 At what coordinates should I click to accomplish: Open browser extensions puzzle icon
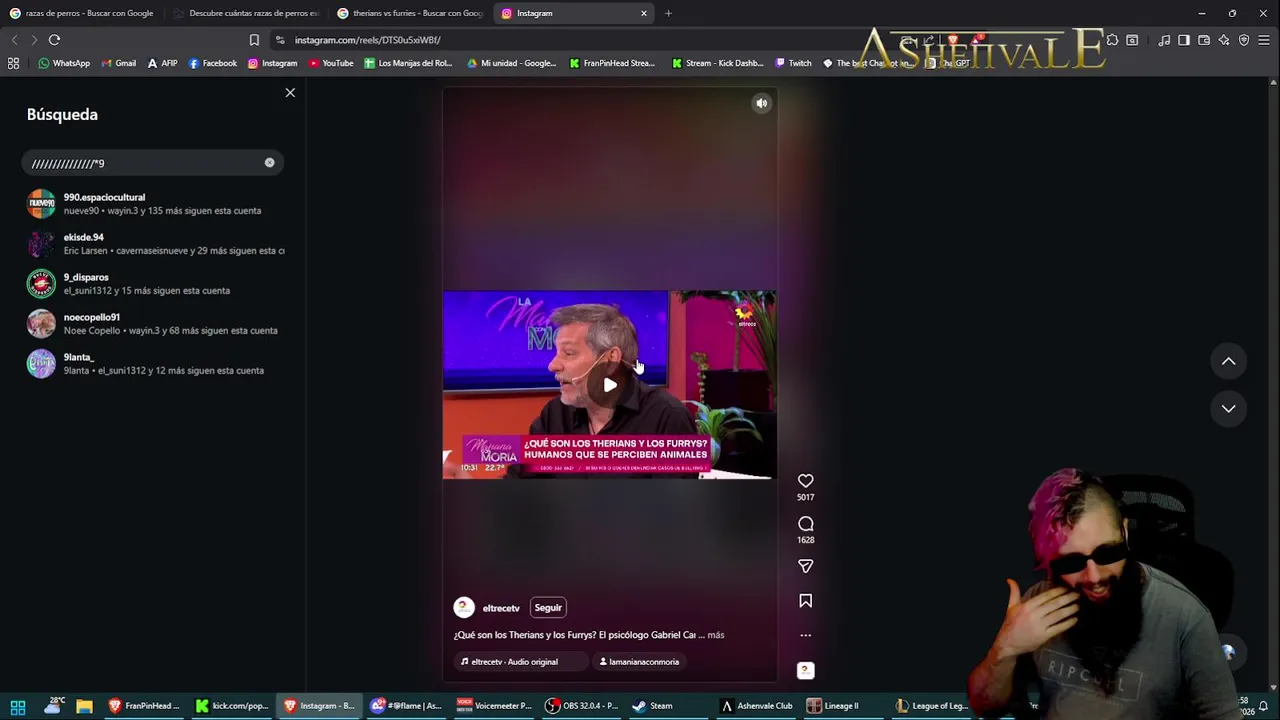click(1112, 40)
